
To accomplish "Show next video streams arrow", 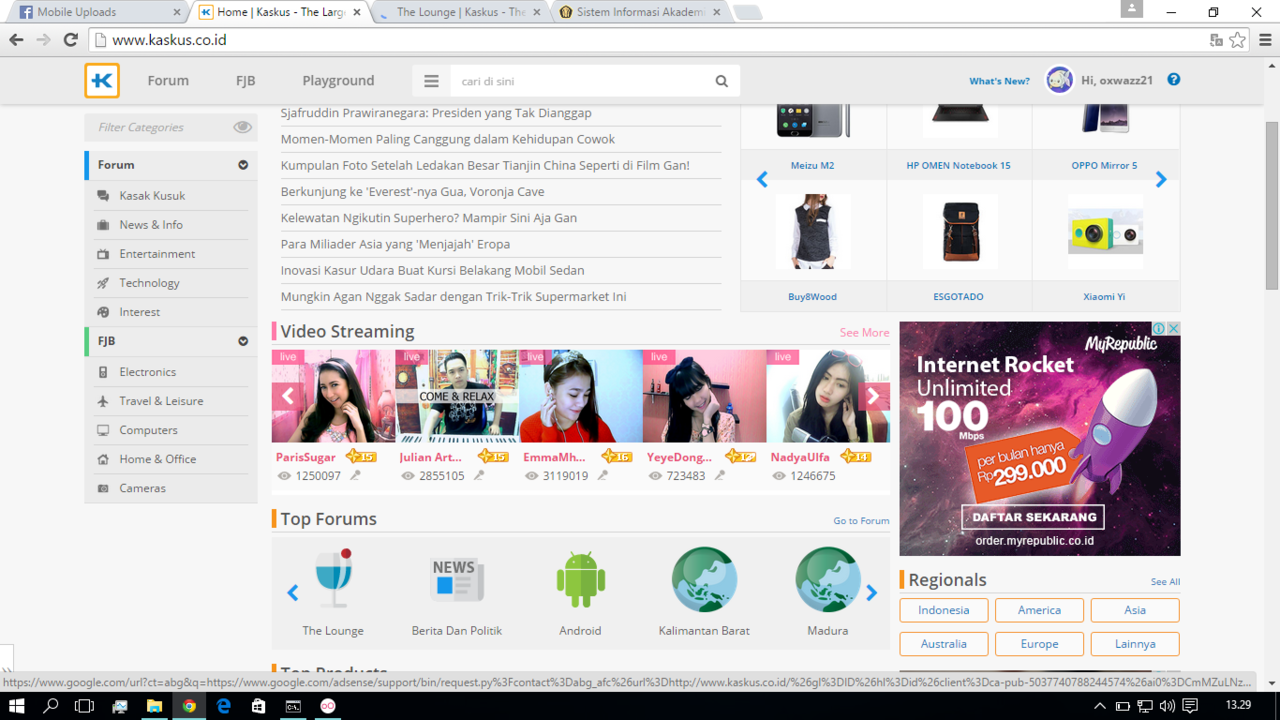I will (x=873, y=396).
